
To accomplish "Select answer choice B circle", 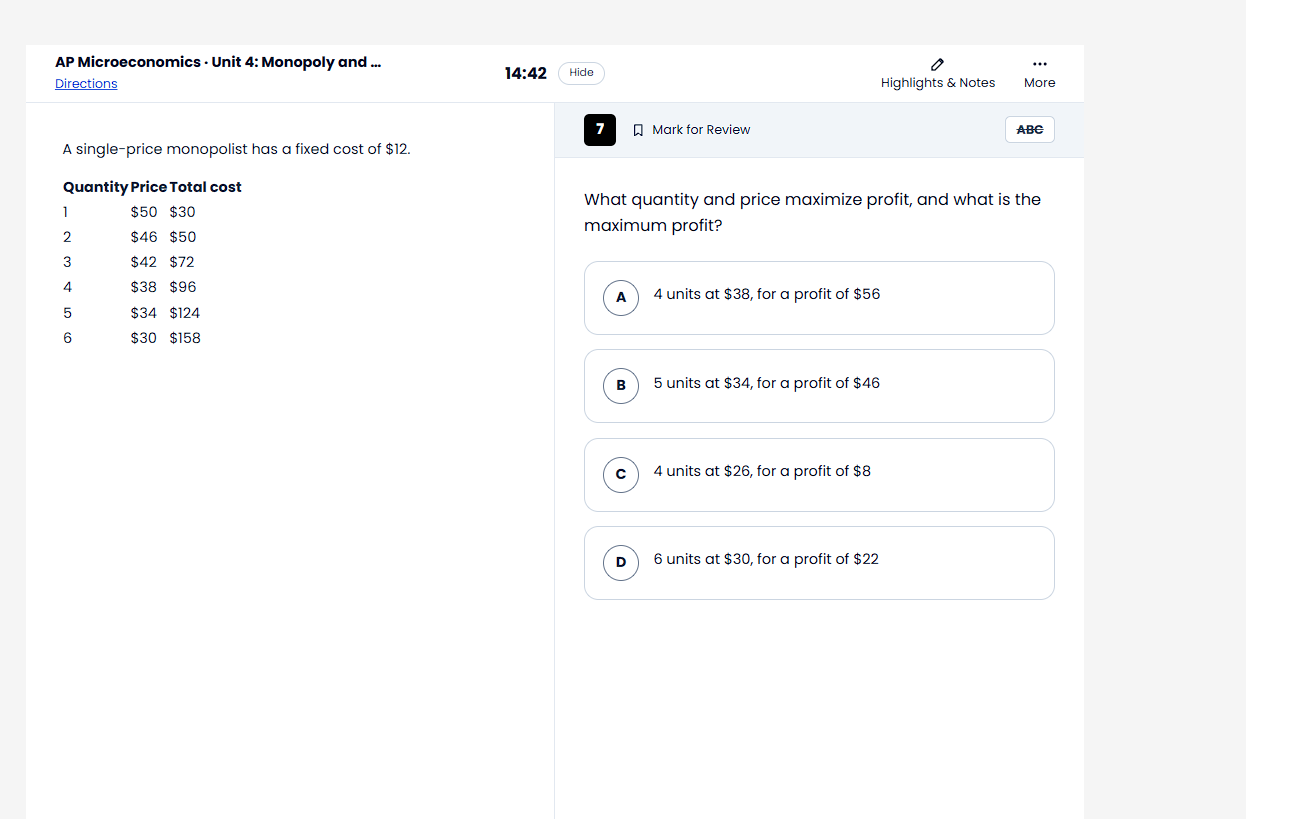I will [x=621, y=386].
